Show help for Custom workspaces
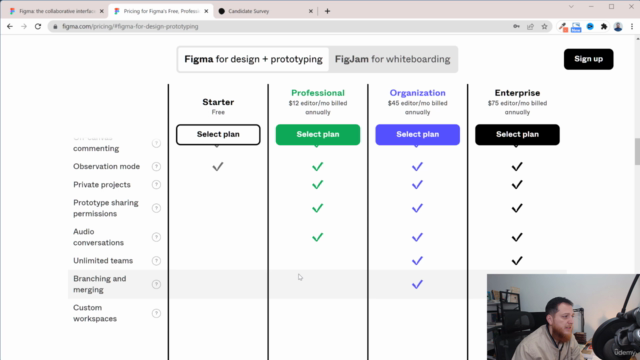Screen dimensions: 640x360 [x=156, y=313]
